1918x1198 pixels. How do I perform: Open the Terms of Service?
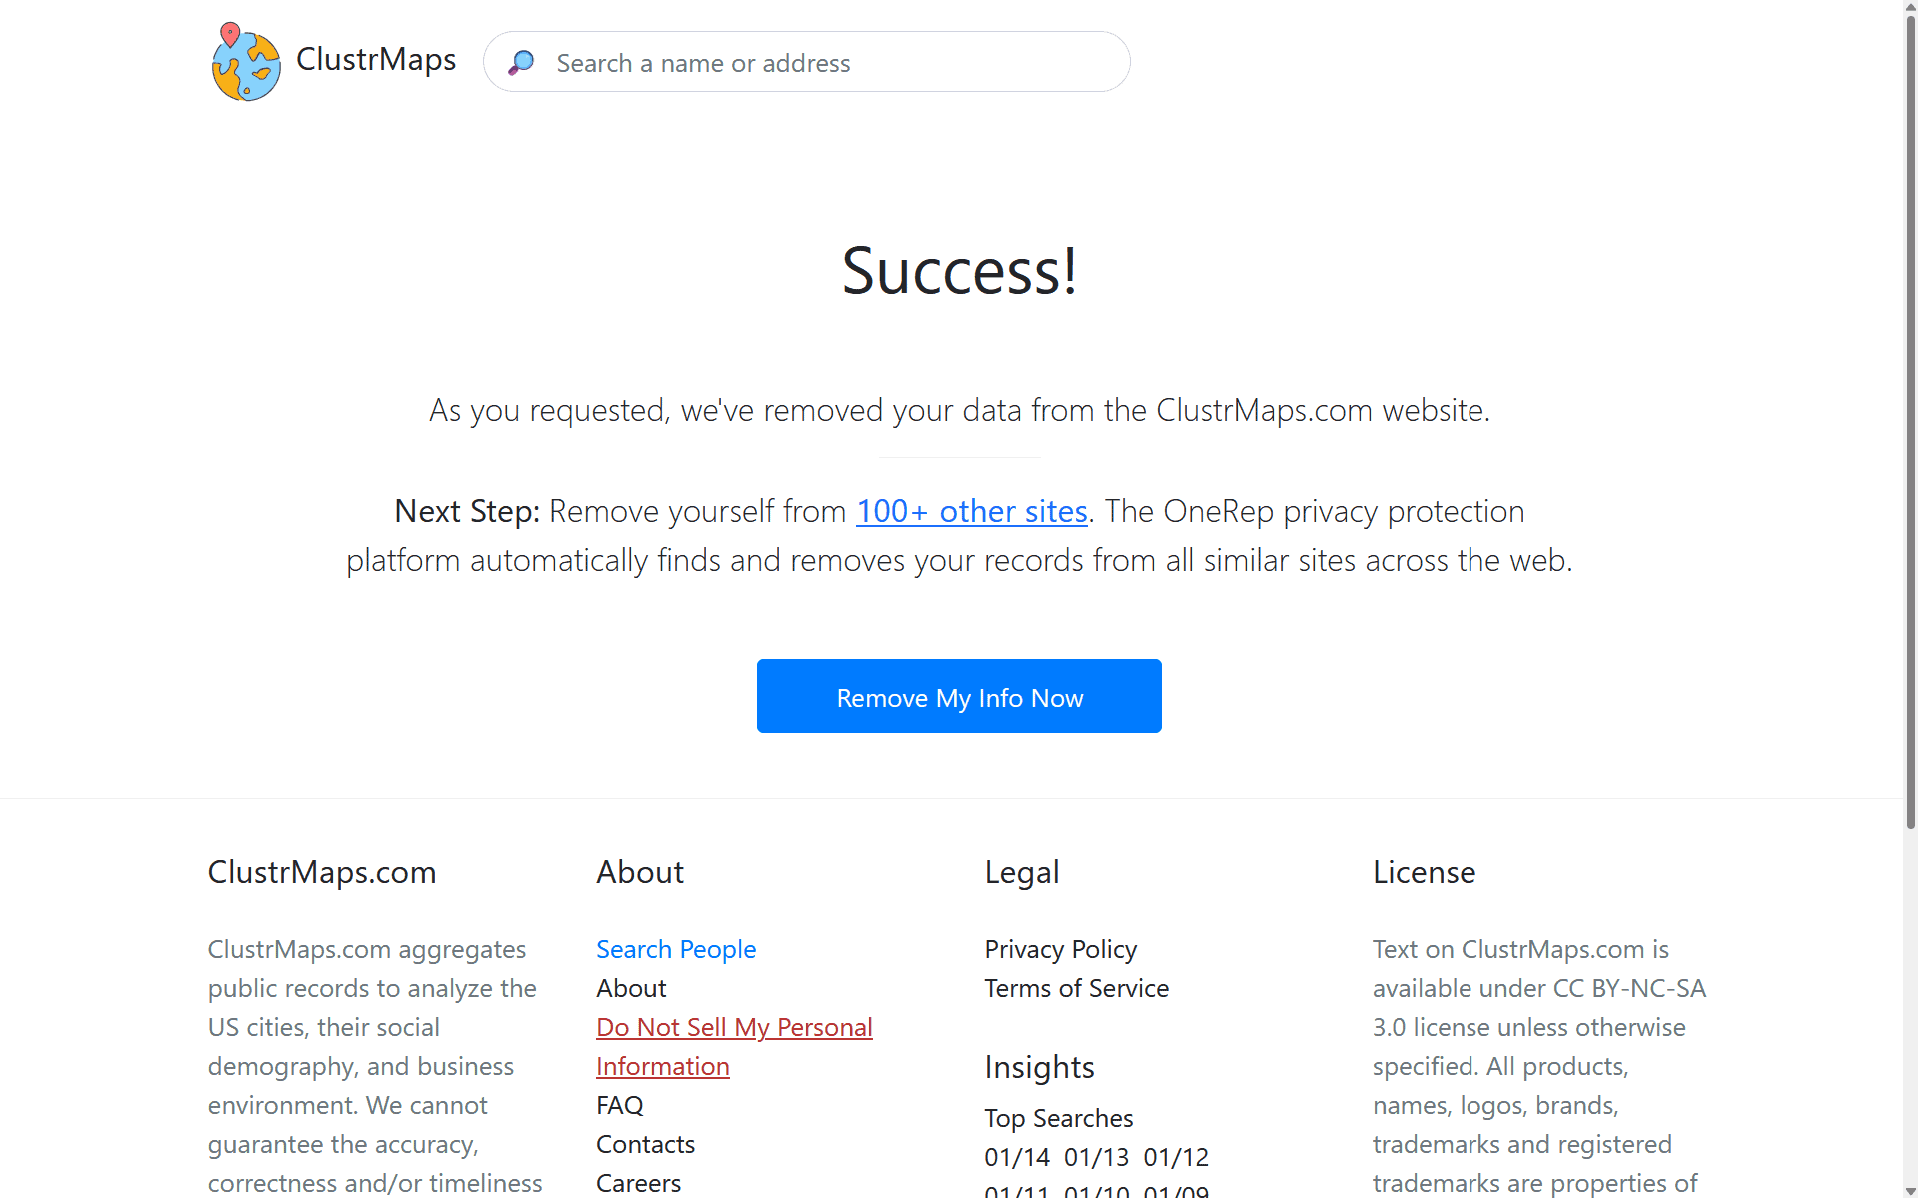[1076, 988]
